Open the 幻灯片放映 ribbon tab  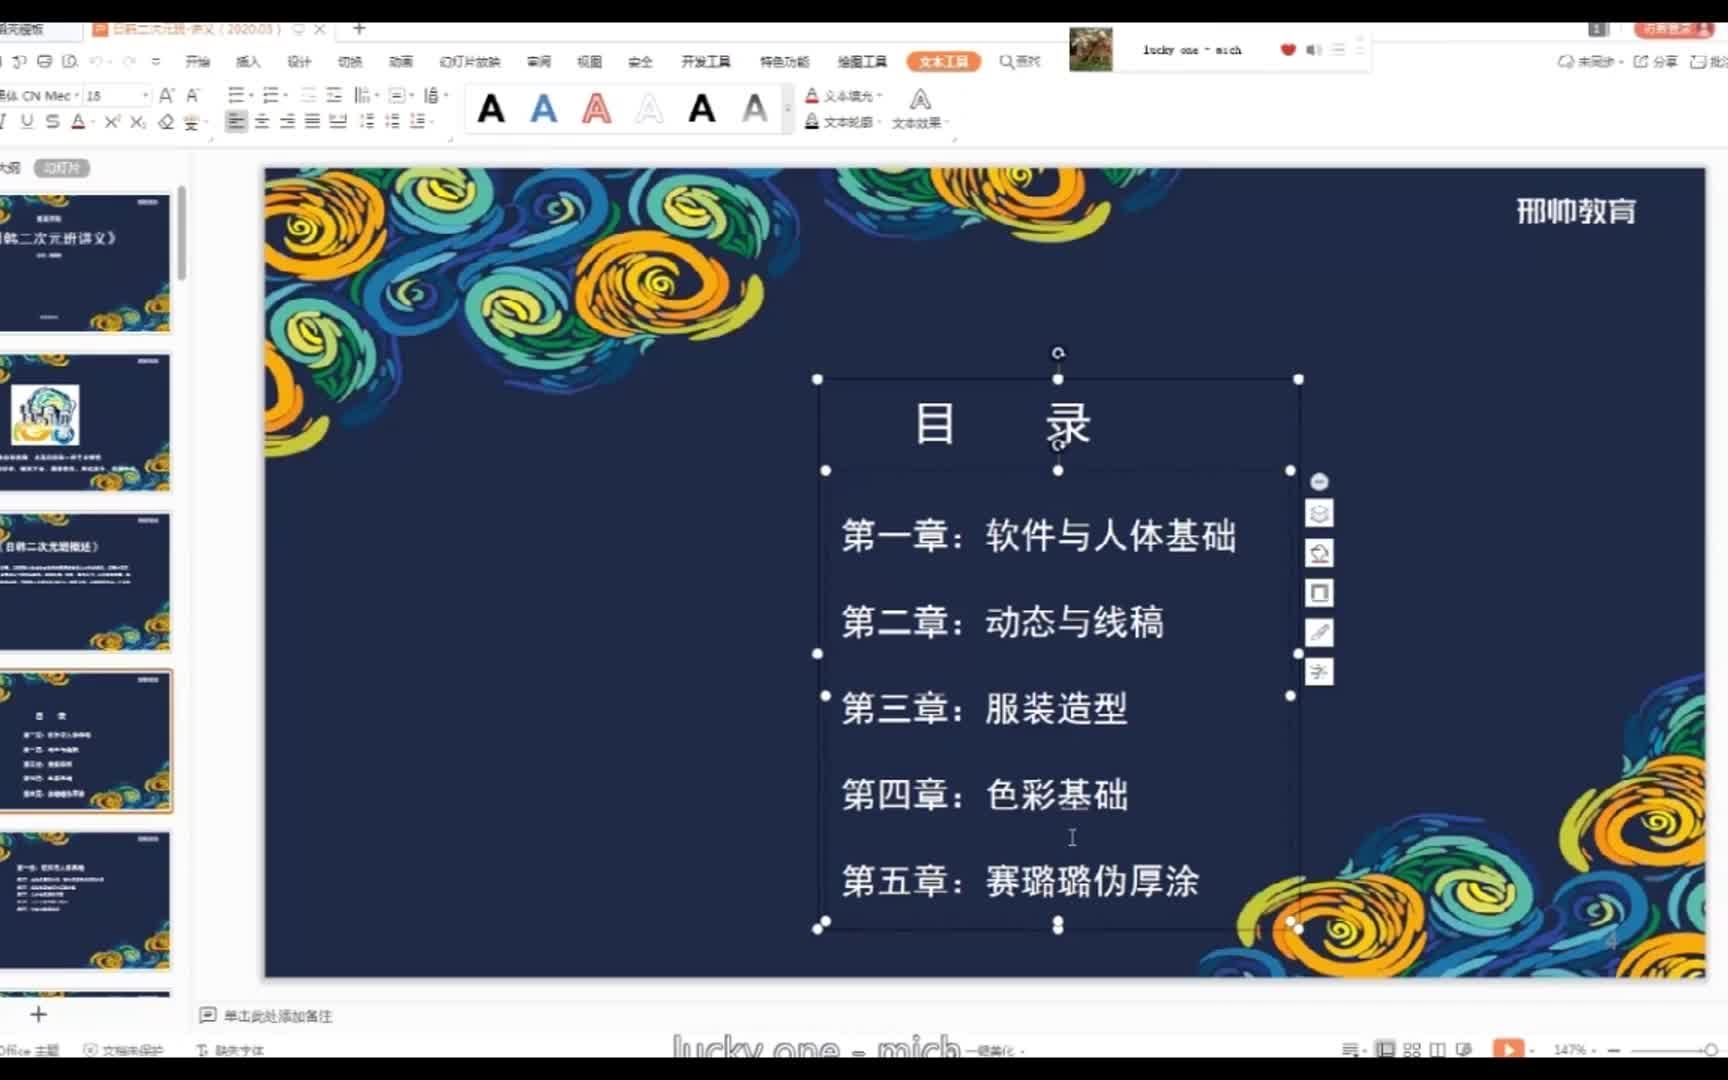pos(469,62)
